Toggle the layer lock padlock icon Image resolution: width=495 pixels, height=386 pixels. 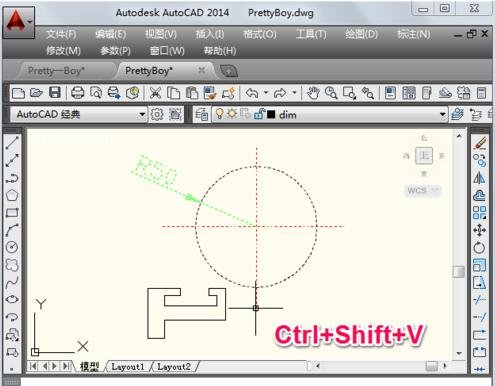pyautogui.click(x=259, y=114)
